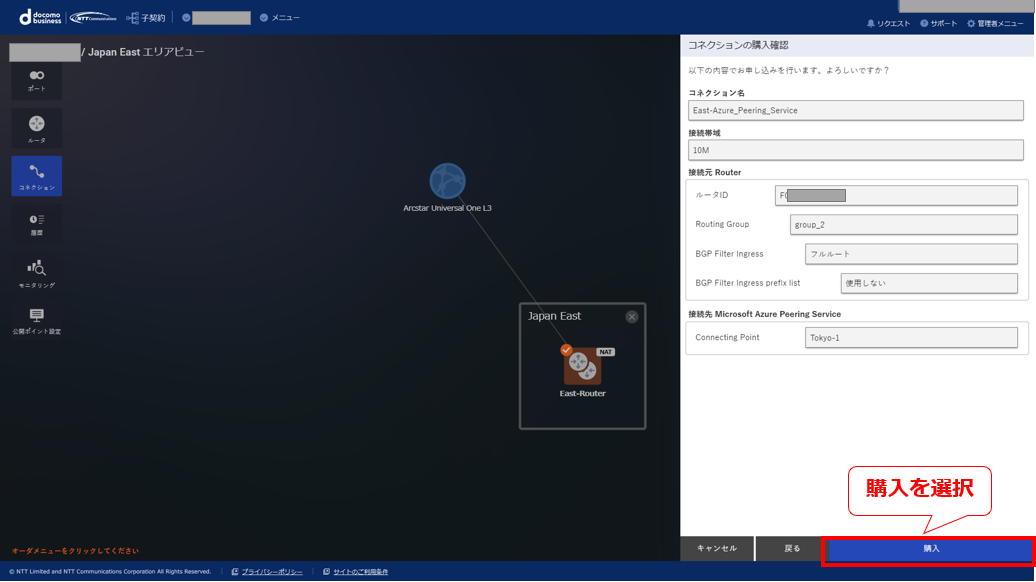Select the East-Router node icon
This screenshot has width=1036, height=582.
point(582,366)
